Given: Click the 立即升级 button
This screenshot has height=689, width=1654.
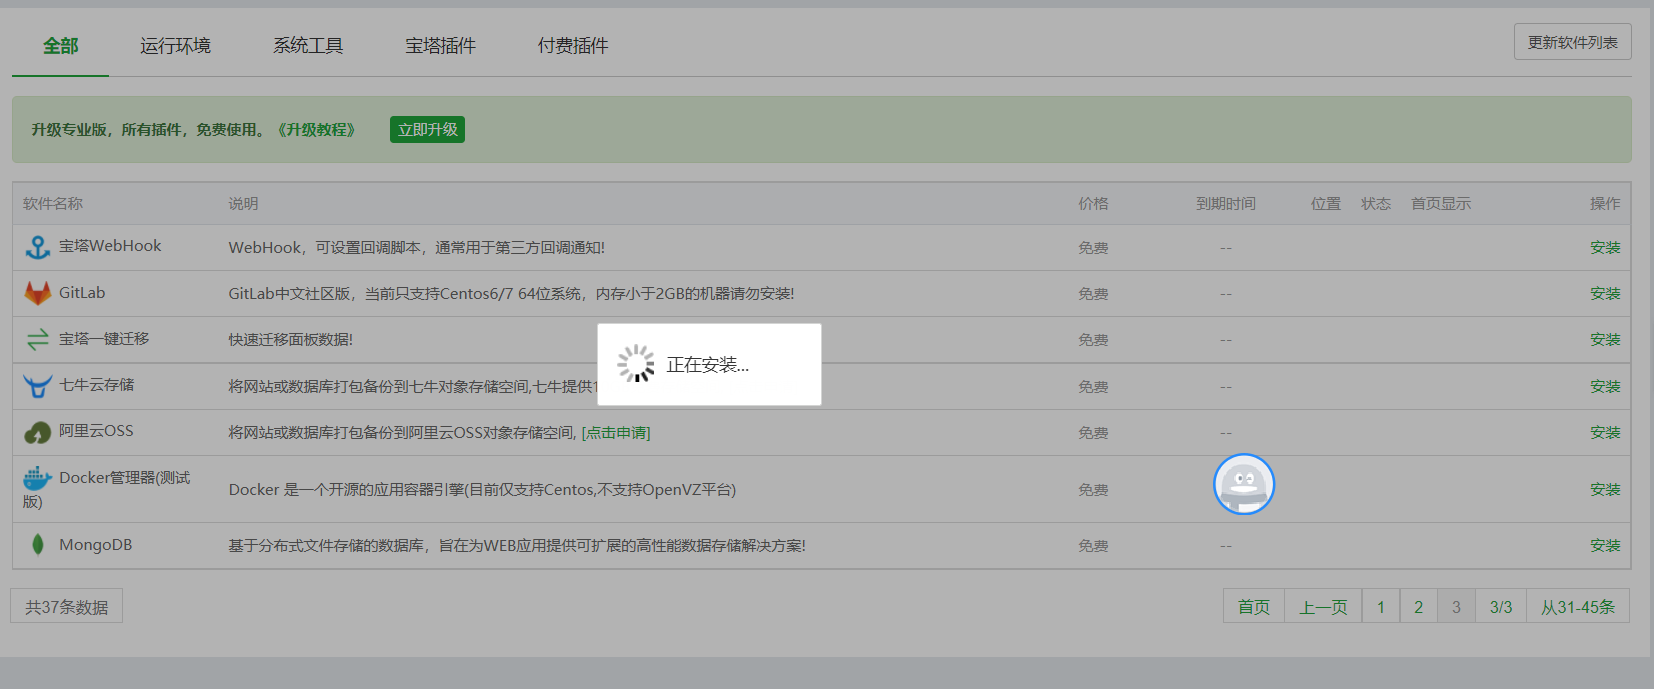Looking at the screenshot, I should (427, 130).
